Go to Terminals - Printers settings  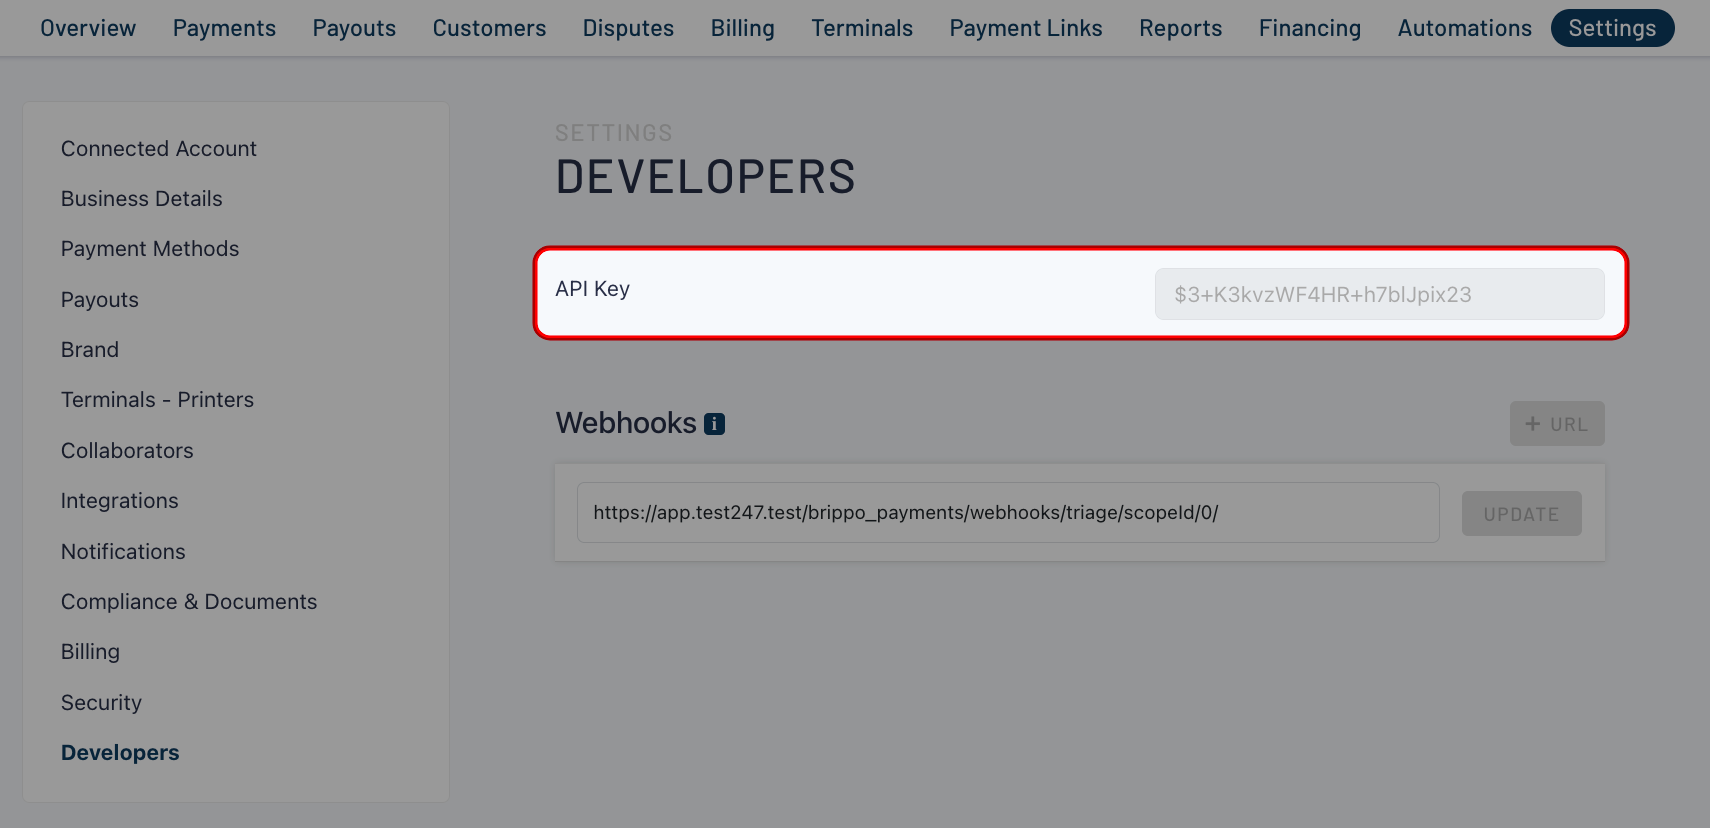(157, 400)
